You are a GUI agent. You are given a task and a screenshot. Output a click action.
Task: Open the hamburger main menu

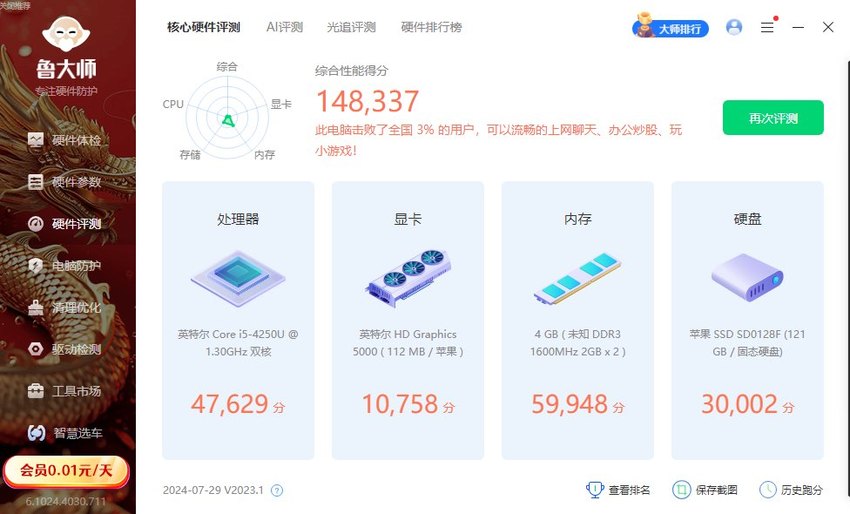pos(768,27)
